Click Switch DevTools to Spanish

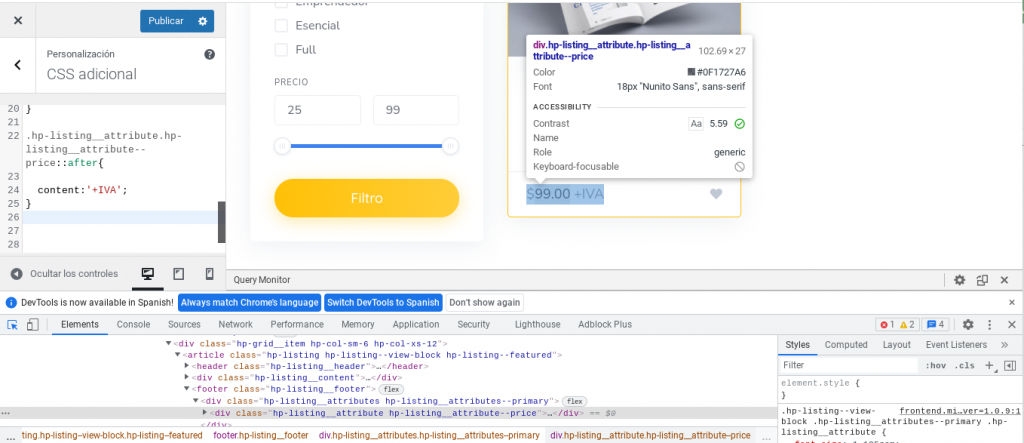click(x=383, y=303)
